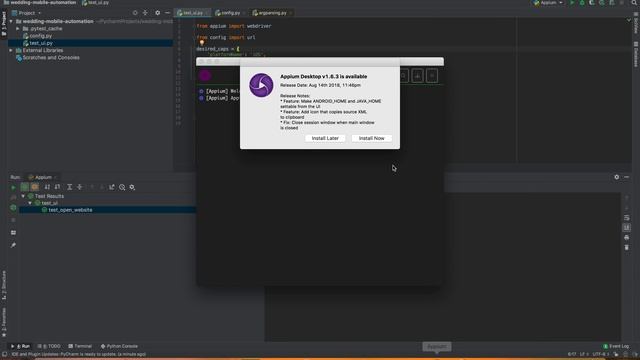Switch to the config.py editor tab
Image resolution: width=640 pixels, height=360 pixels.
click(x=230, y=13)
